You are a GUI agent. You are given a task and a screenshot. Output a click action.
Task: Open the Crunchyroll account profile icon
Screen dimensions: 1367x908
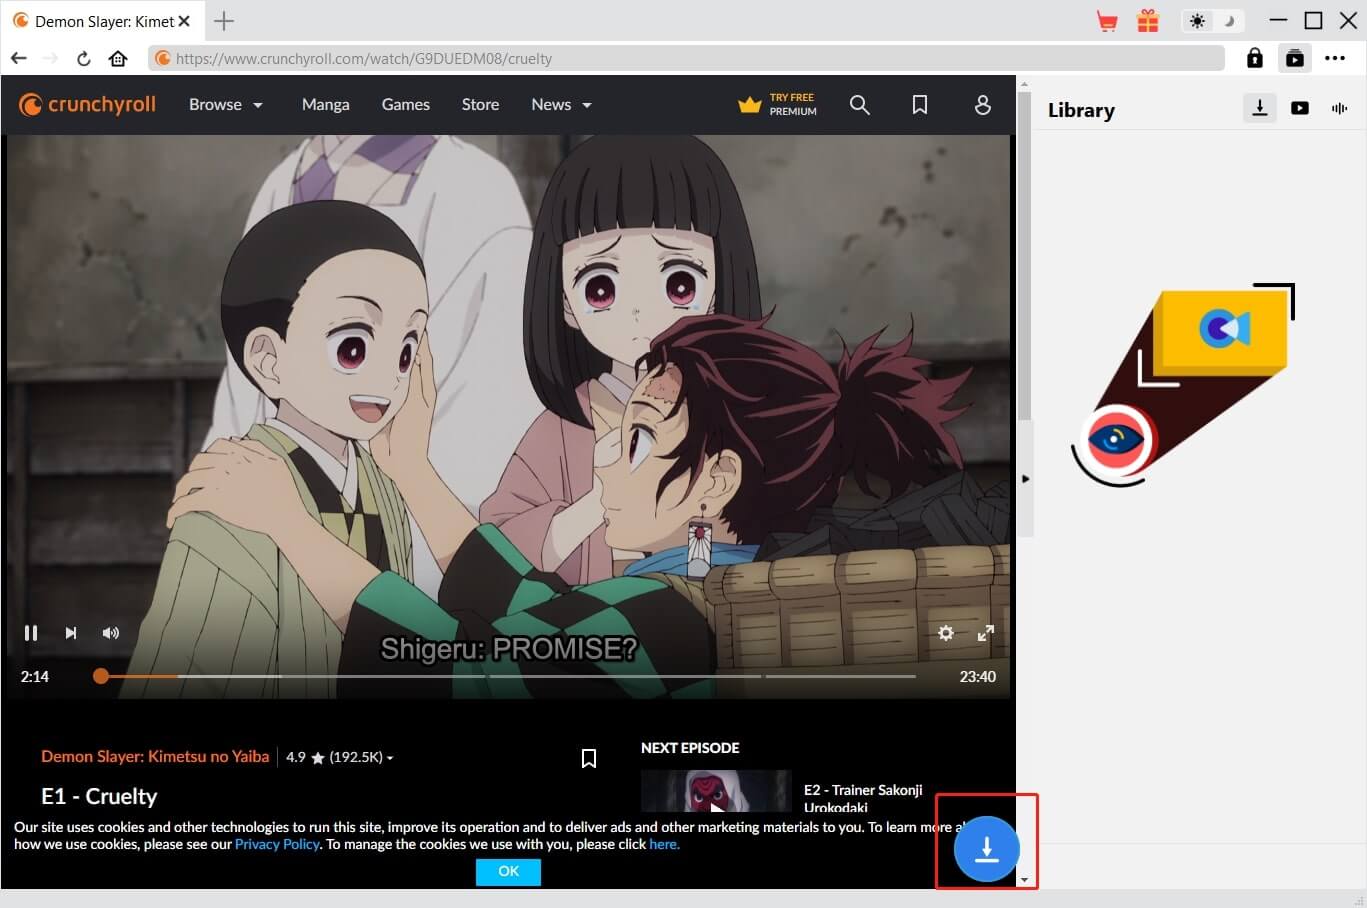coord(982,104)
